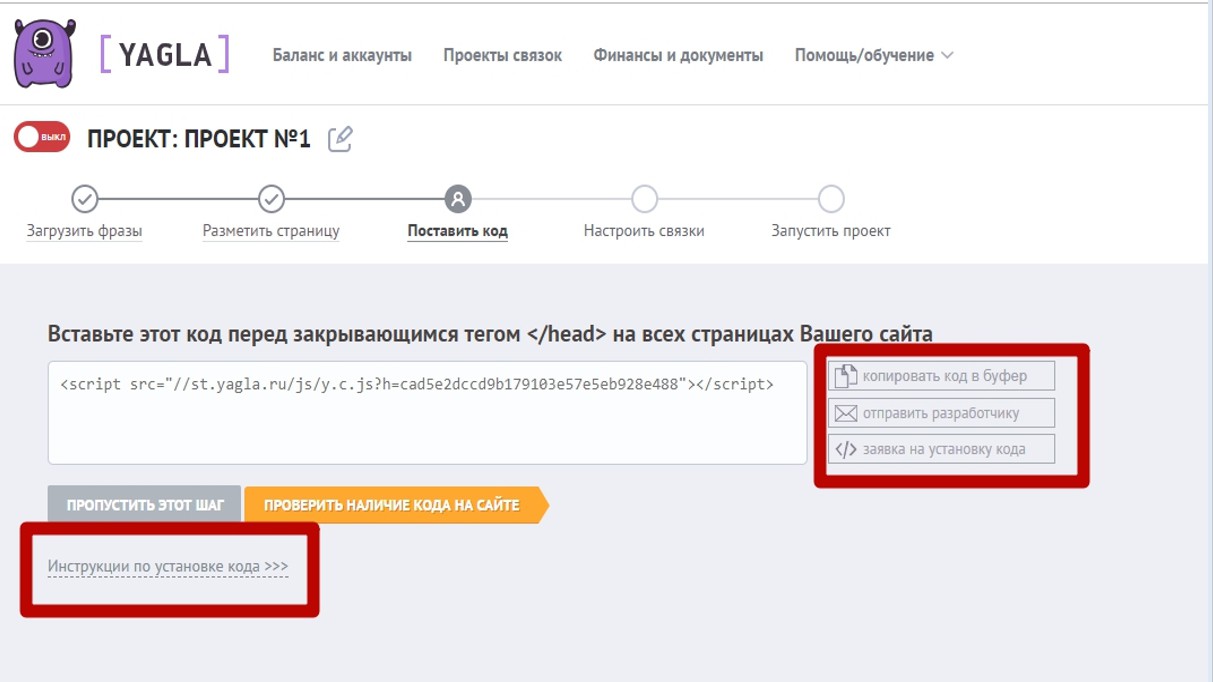Screen dimensions: 1213x682
Task: Select the Запустить проект step label
Action: (831, 231)
